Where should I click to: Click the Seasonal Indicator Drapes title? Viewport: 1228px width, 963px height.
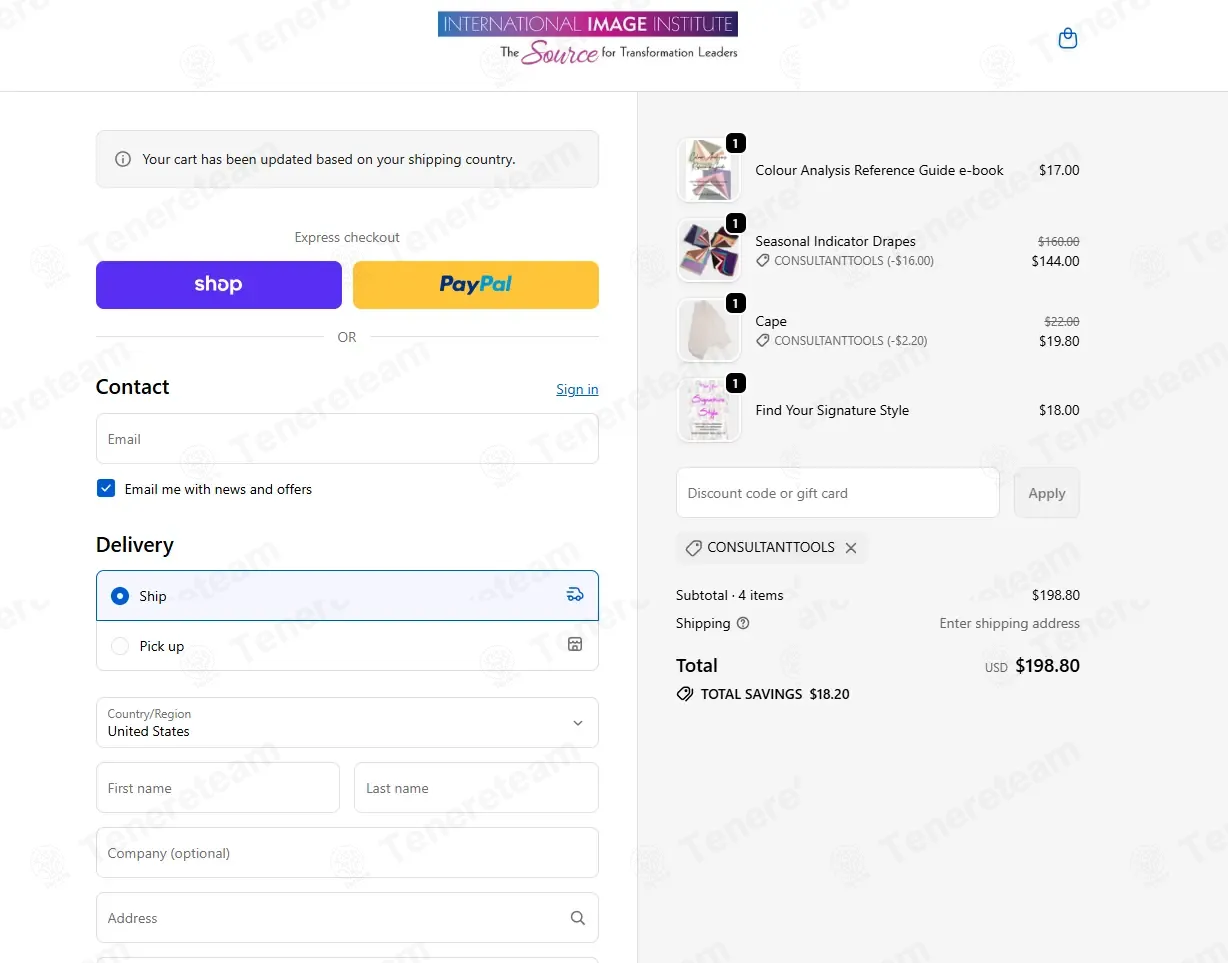(x=835, y=241)
